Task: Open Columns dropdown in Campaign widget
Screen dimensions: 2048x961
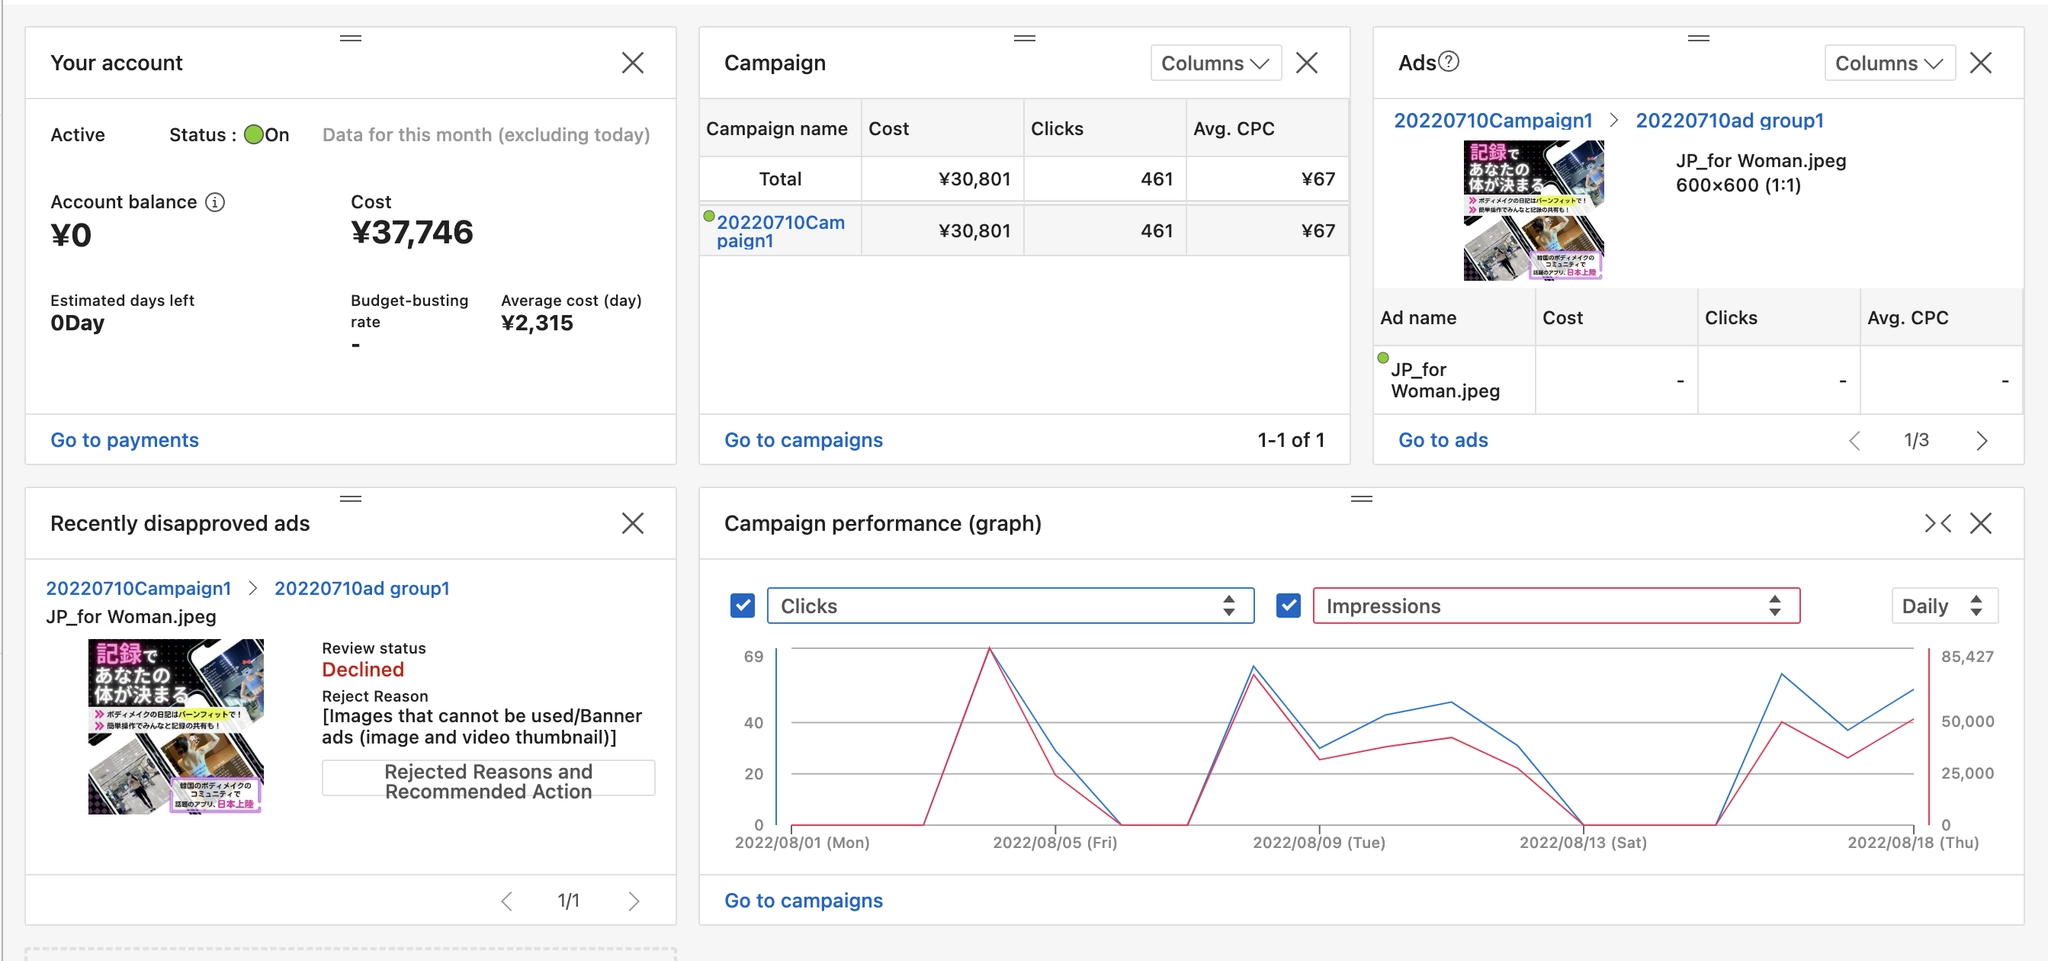Action: pos(1215,63)
